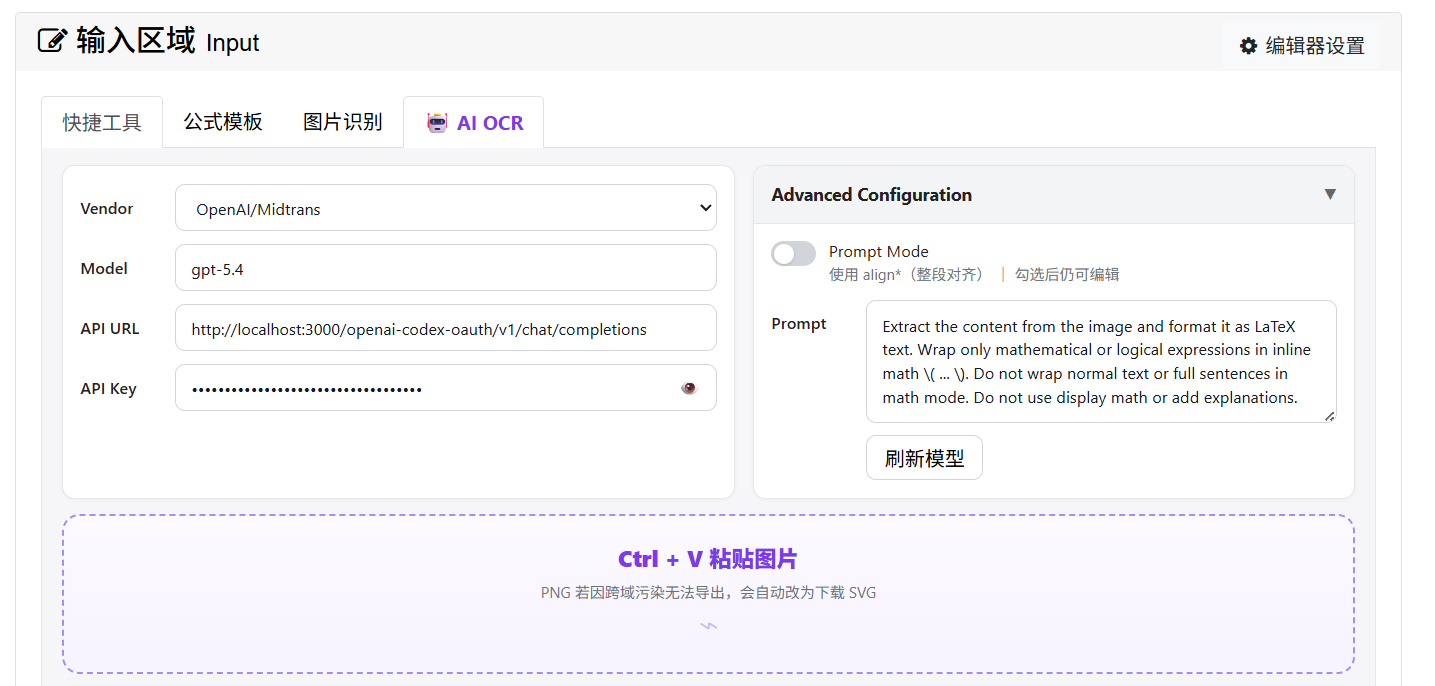1435x686 pixels.
Task: Open the Vendor dropdown list
Action: point(445,208)
